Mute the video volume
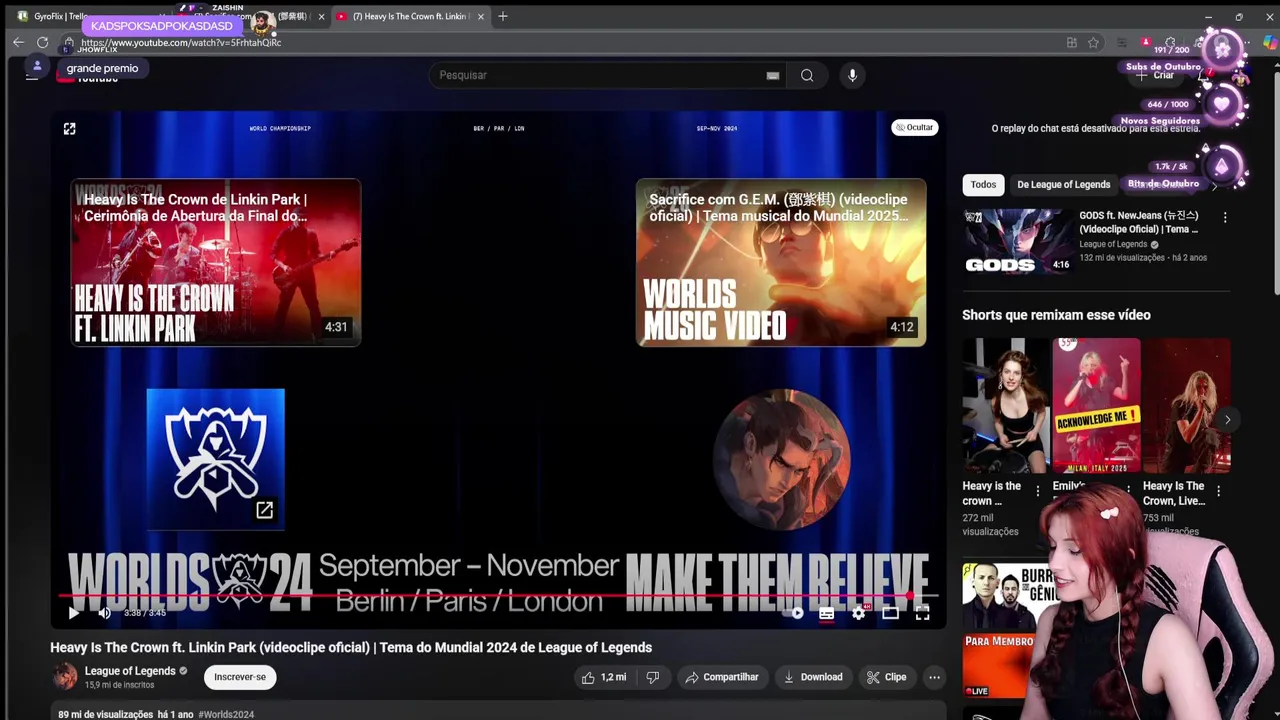This screenshot has width=1280, height=720. [104, 613]
